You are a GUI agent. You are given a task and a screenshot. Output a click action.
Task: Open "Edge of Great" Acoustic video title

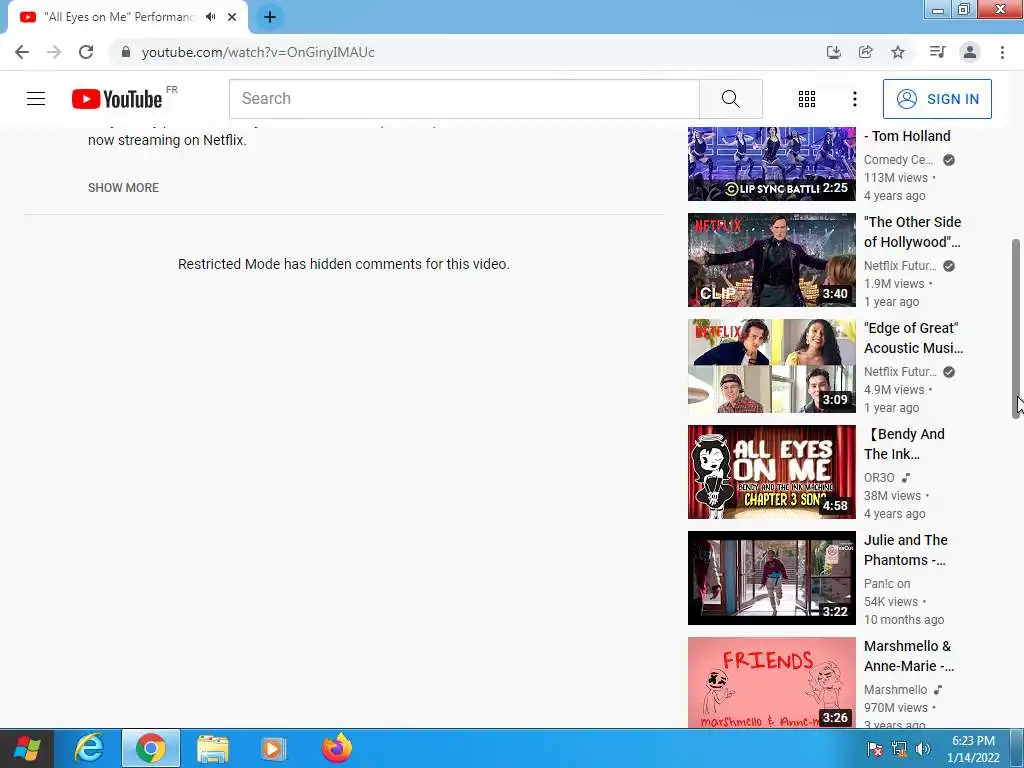(913, 338)
